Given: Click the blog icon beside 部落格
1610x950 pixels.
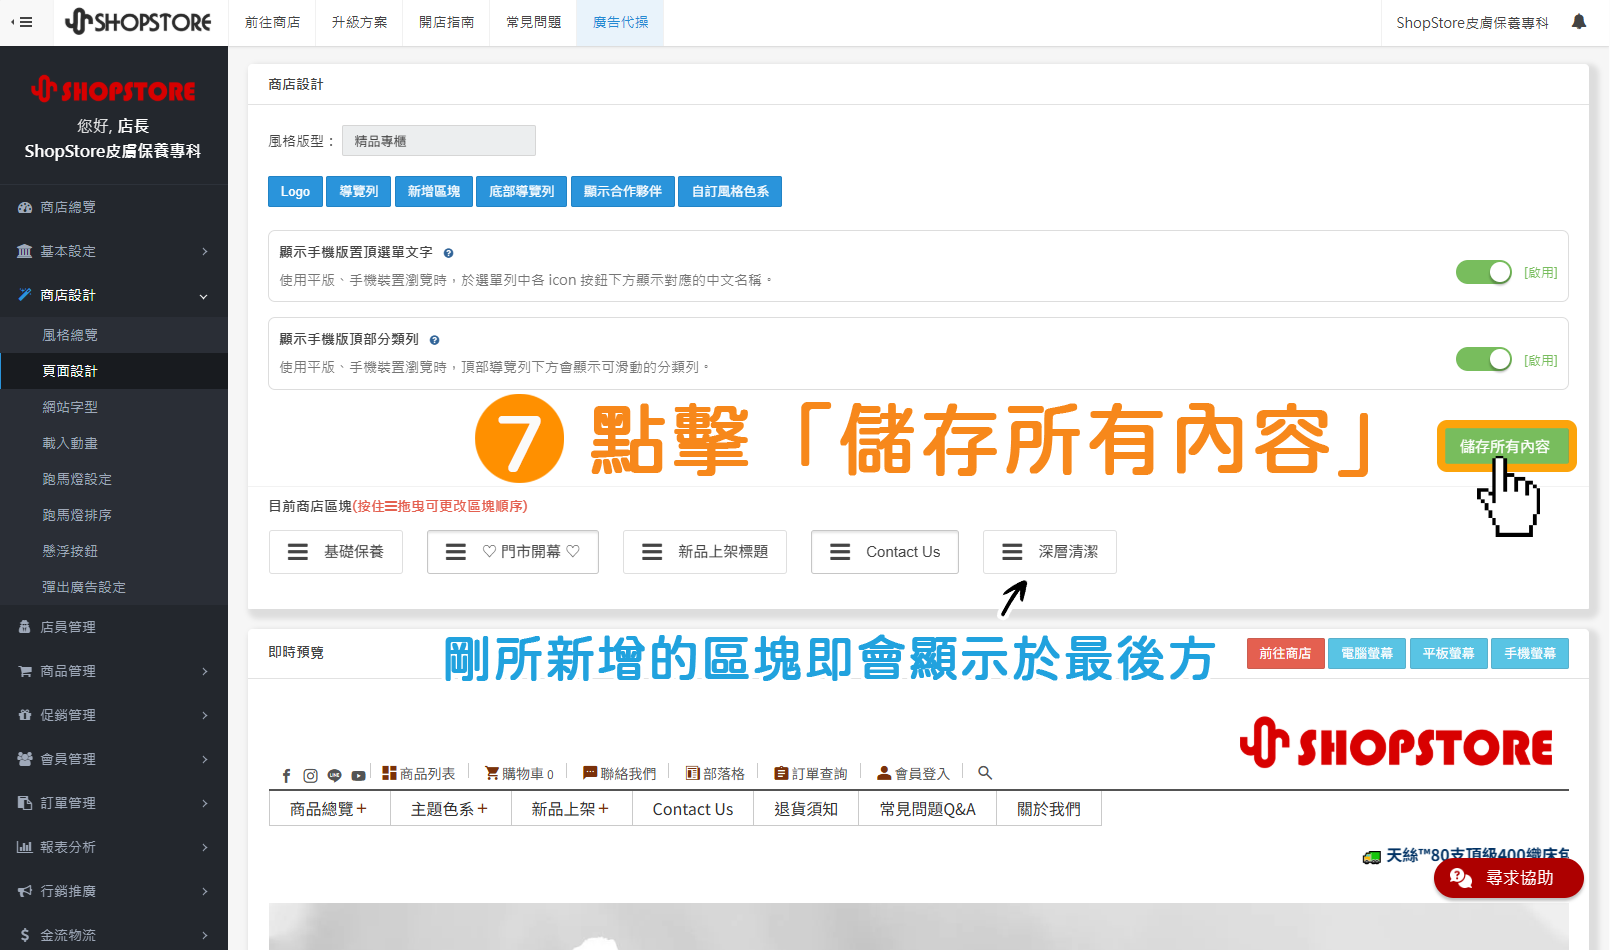Looking at the screenshot, I should (x=693, y=773).
